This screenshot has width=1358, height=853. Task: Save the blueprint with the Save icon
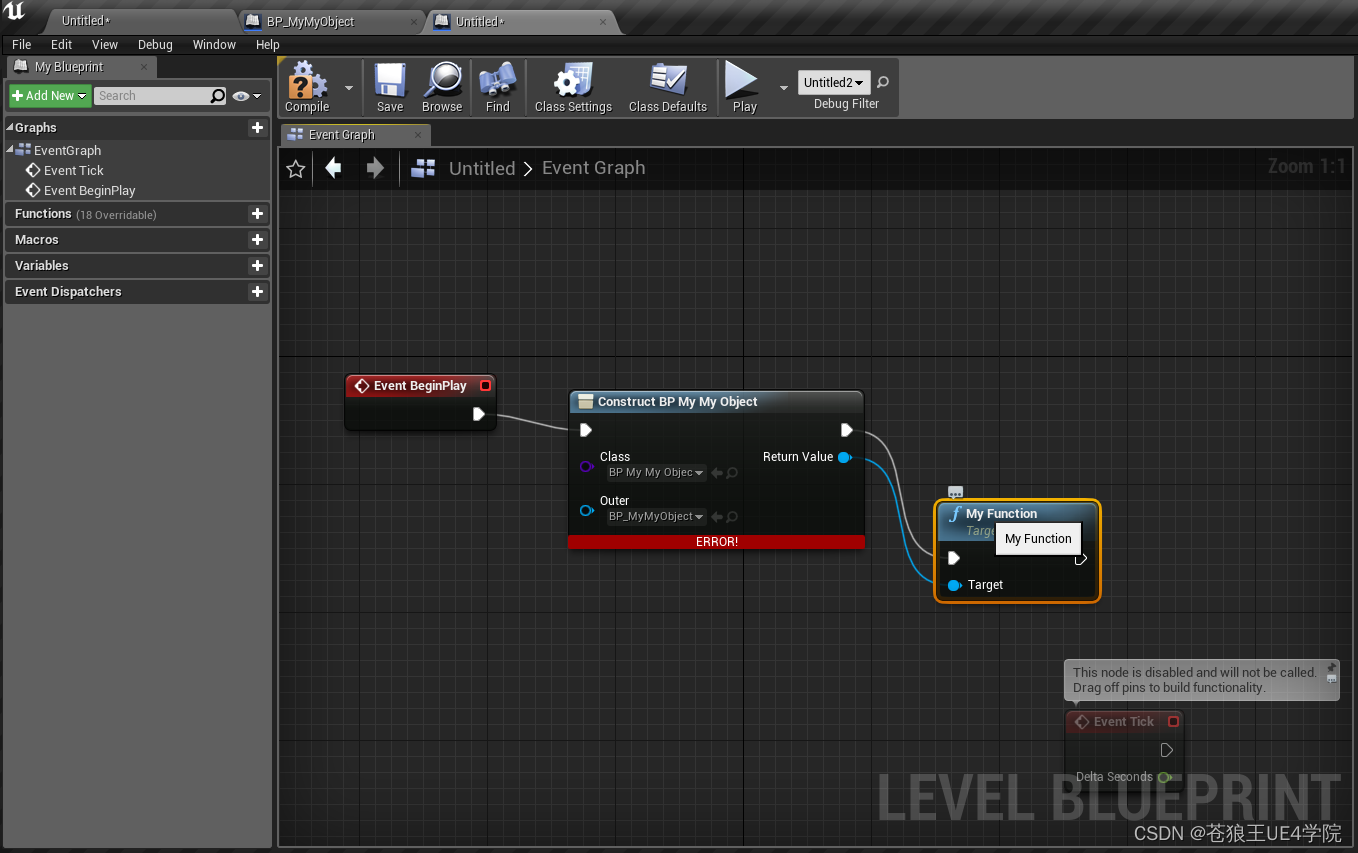[390, 88]
